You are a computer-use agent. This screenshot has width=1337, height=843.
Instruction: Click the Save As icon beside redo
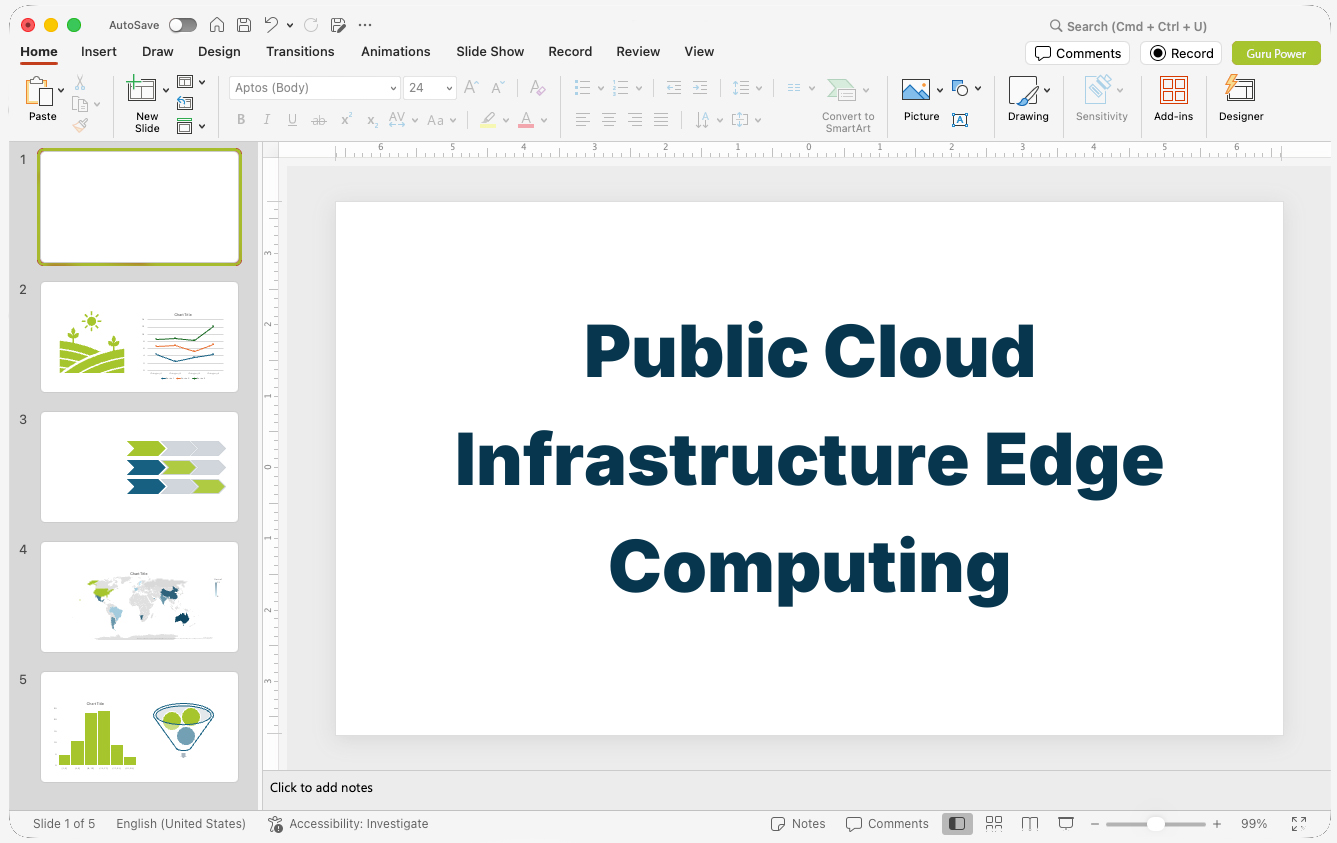point(338,25)
